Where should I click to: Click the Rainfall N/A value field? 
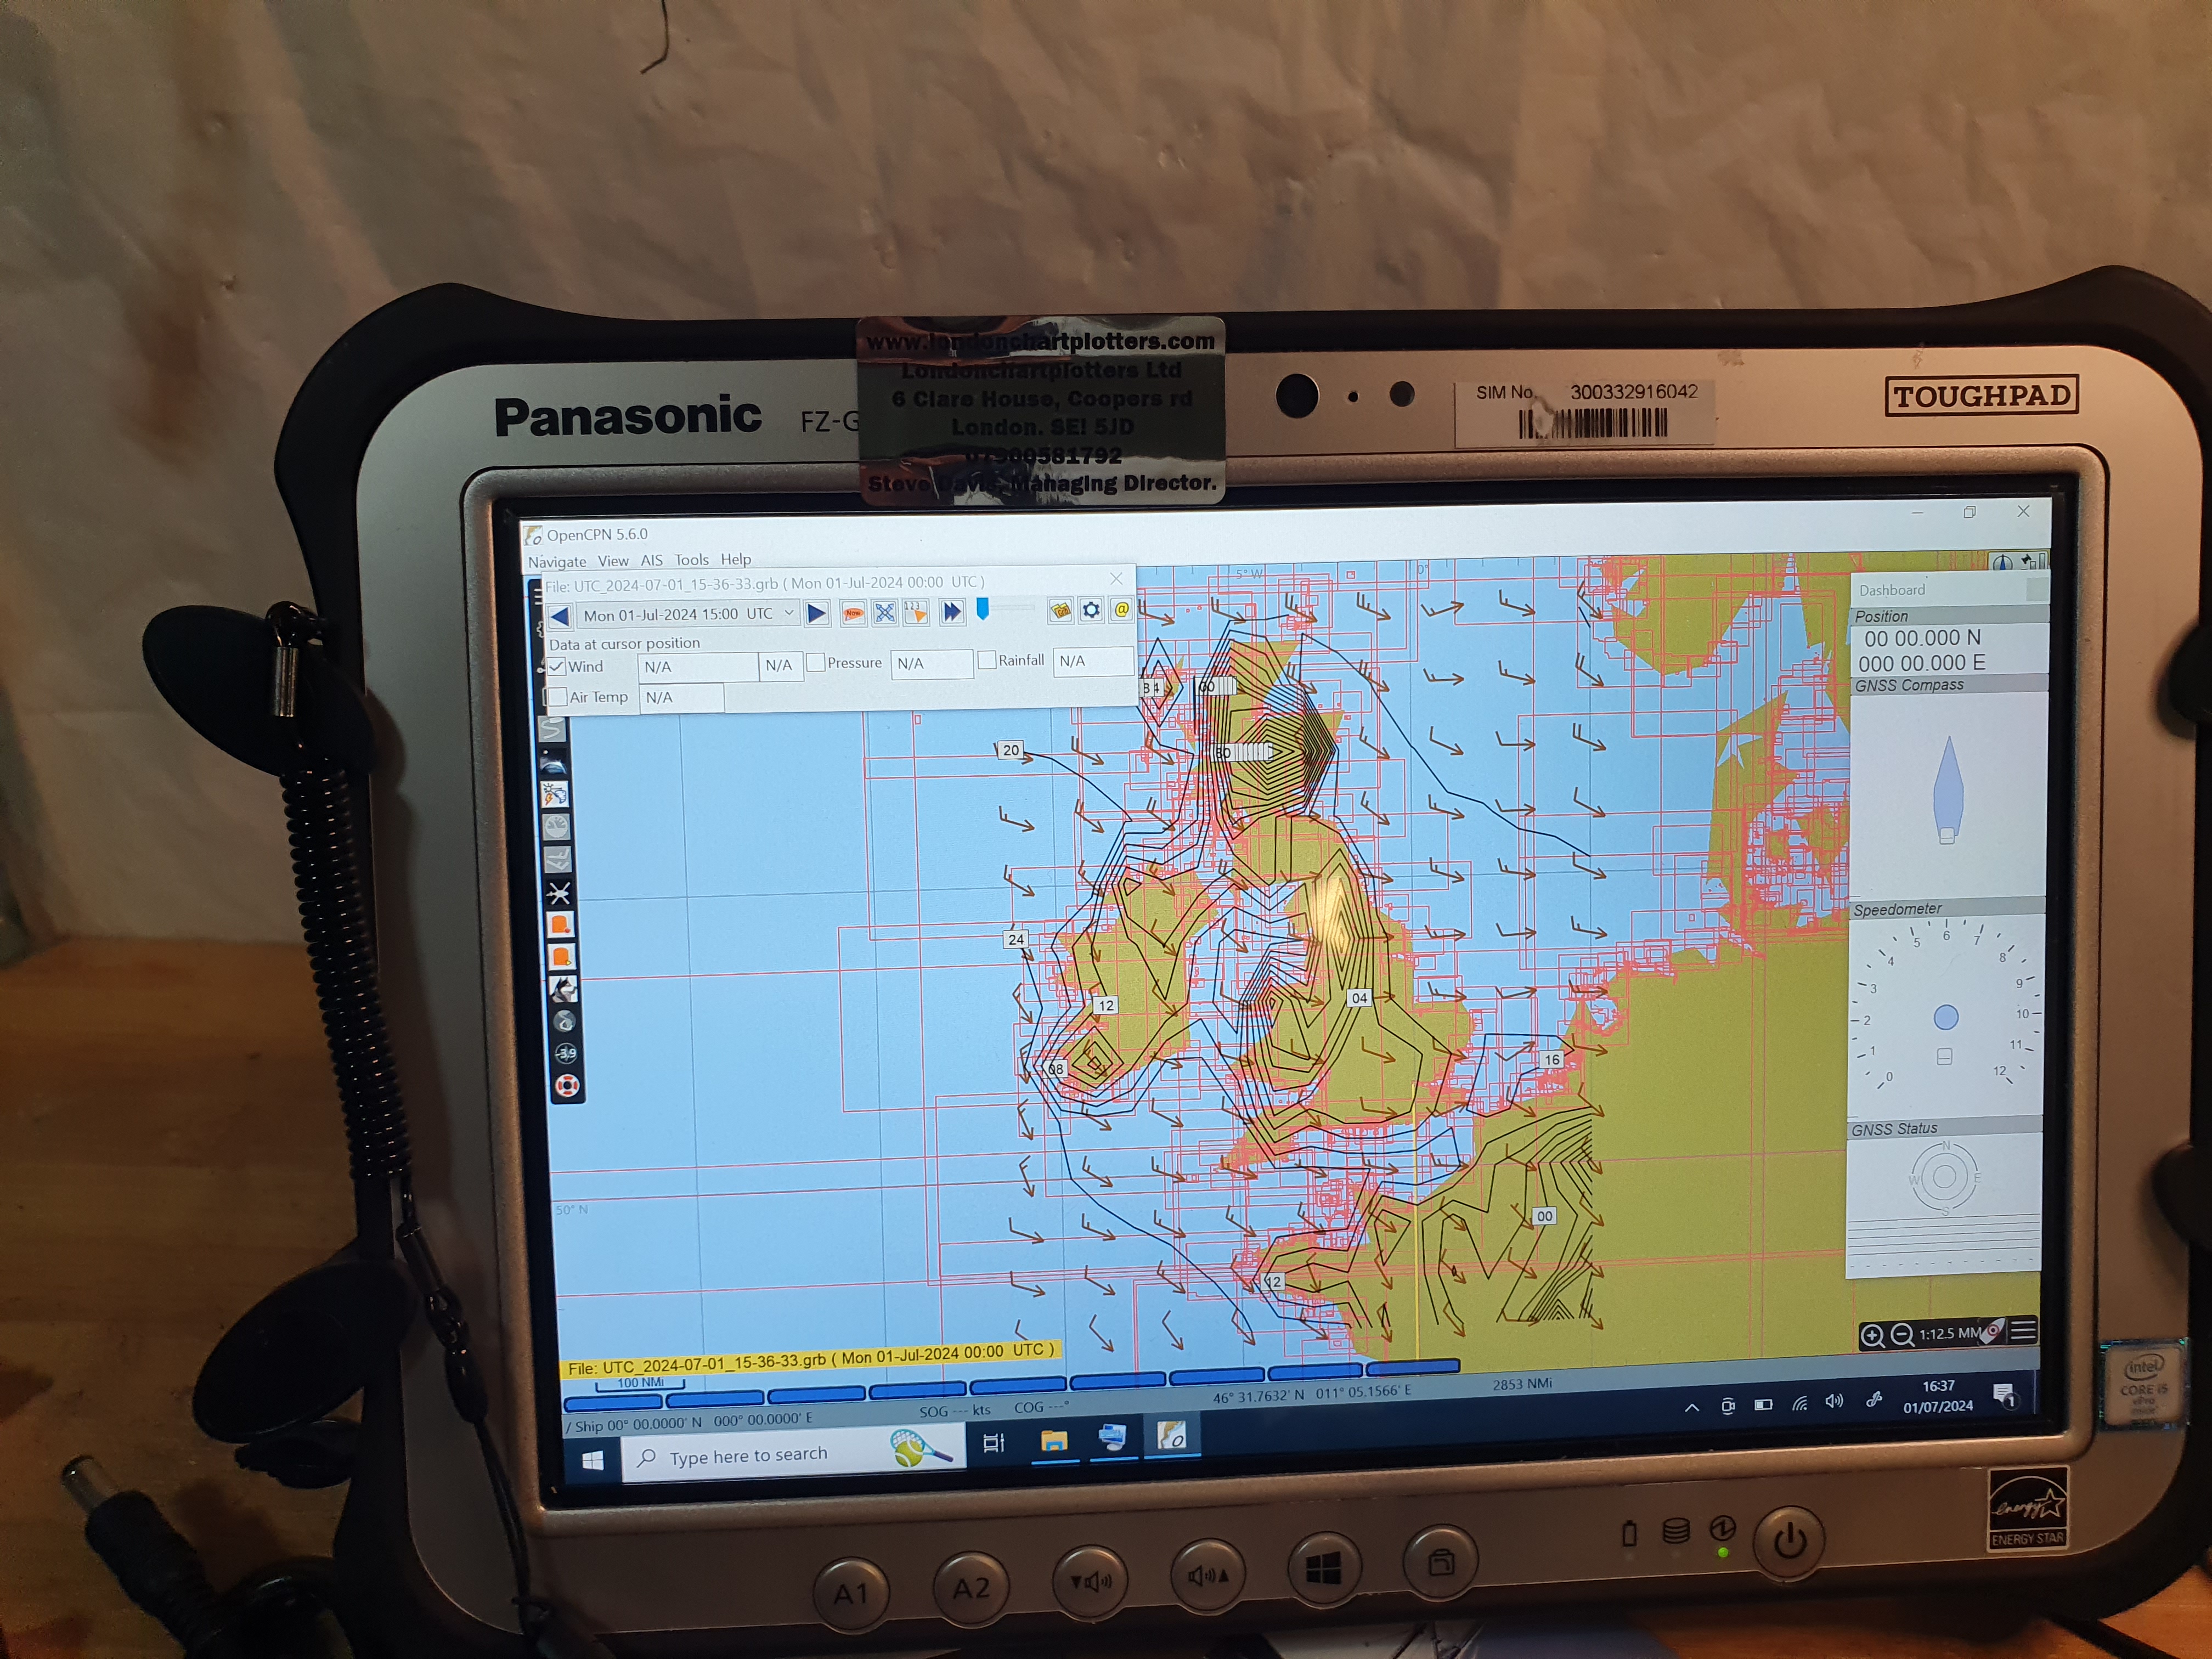[1093, 661]
